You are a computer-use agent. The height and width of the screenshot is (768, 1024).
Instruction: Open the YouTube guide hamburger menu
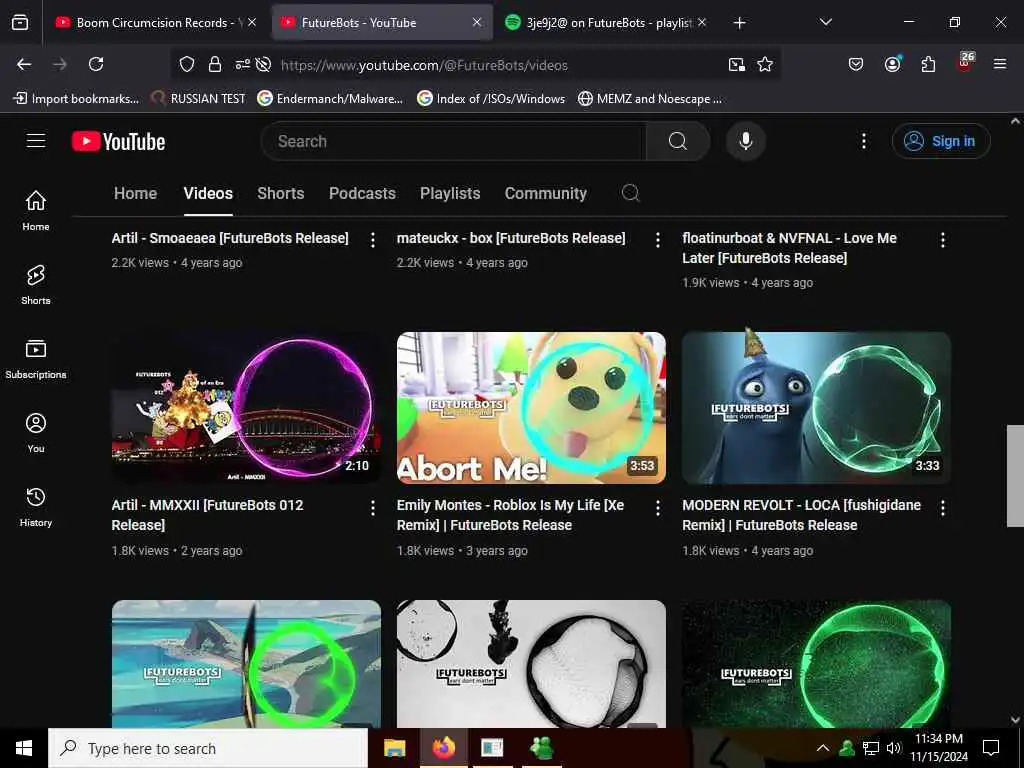[x=36, y=141]
